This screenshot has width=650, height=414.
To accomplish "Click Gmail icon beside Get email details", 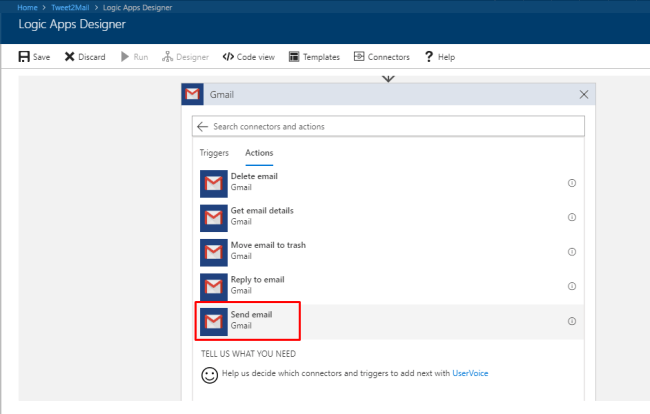I will click(x=213, y=218).
